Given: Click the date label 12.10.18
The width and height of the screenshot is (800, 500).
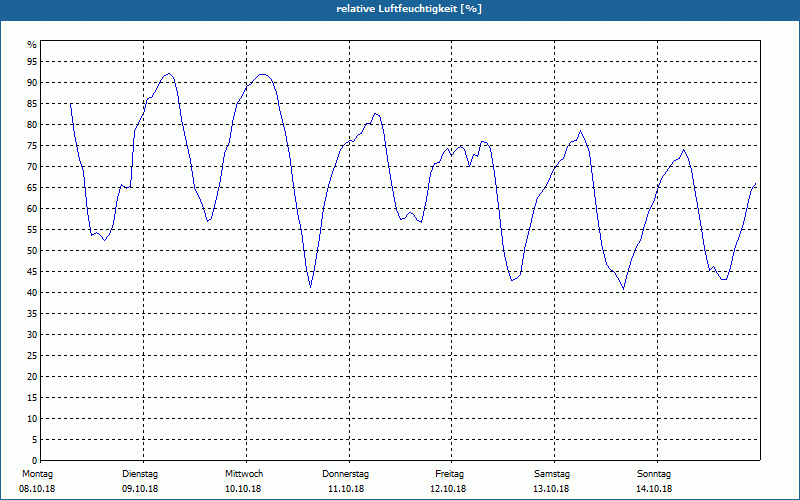Looking at the screenshot, I should 448,489.
